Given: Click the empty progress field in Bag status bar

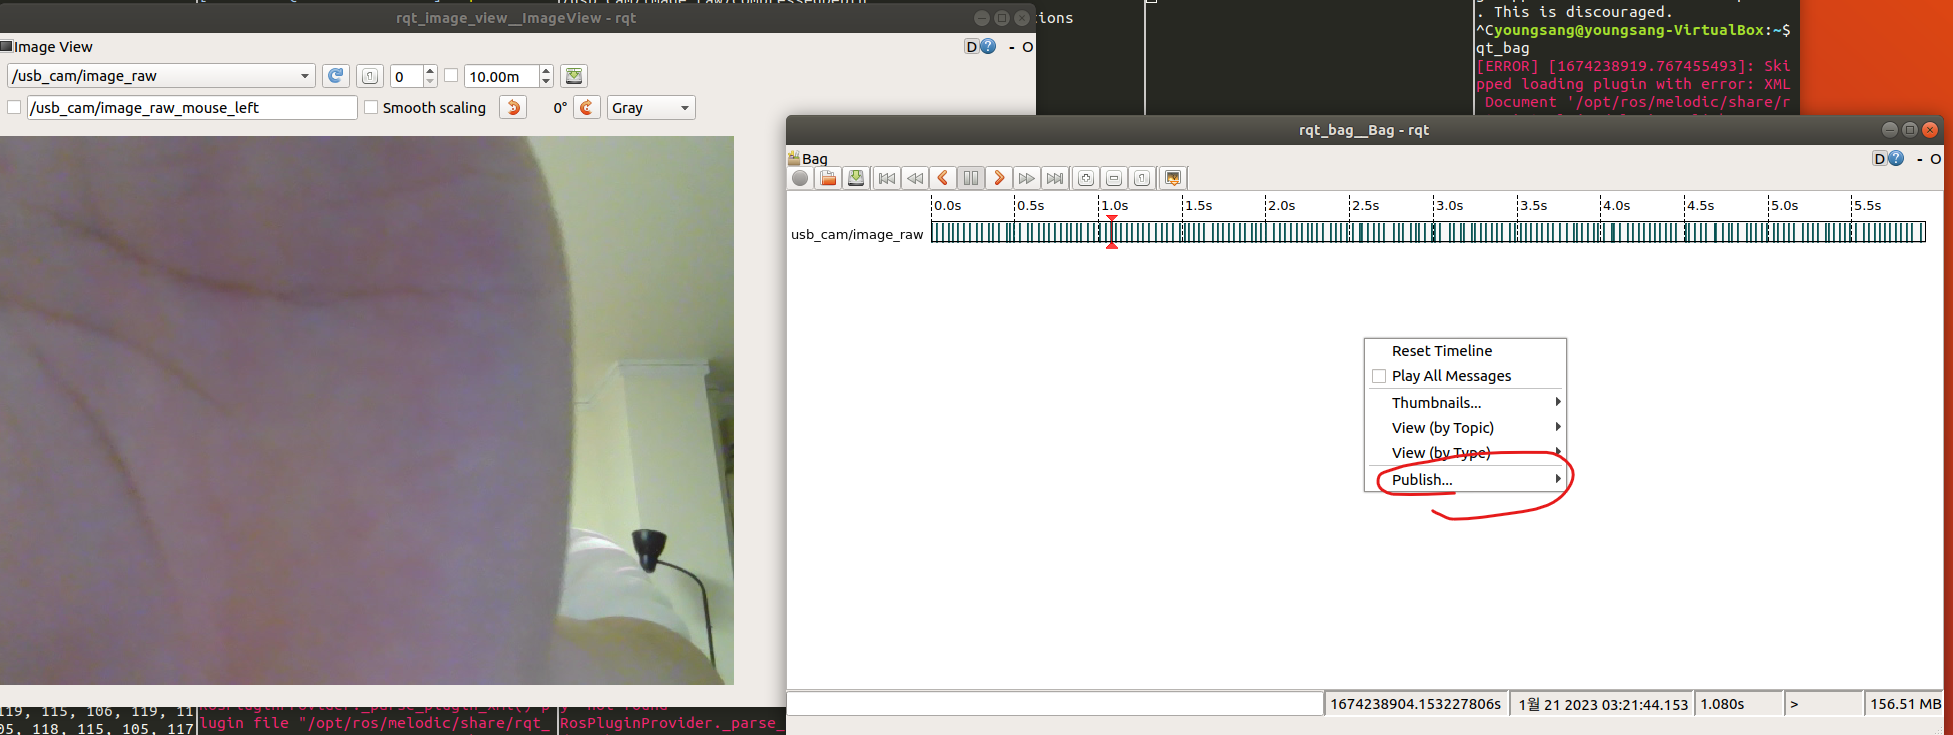Looking at the screenshot, I should click(1055, 704).
